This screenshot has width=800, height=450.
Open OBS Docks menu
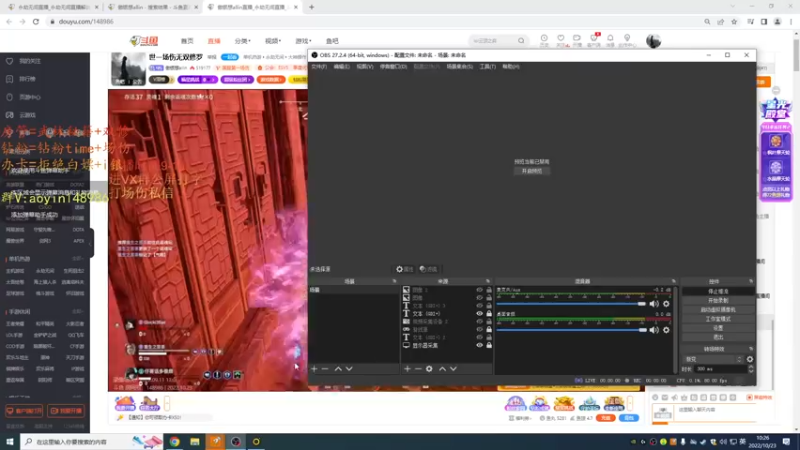tap(393, 67)
